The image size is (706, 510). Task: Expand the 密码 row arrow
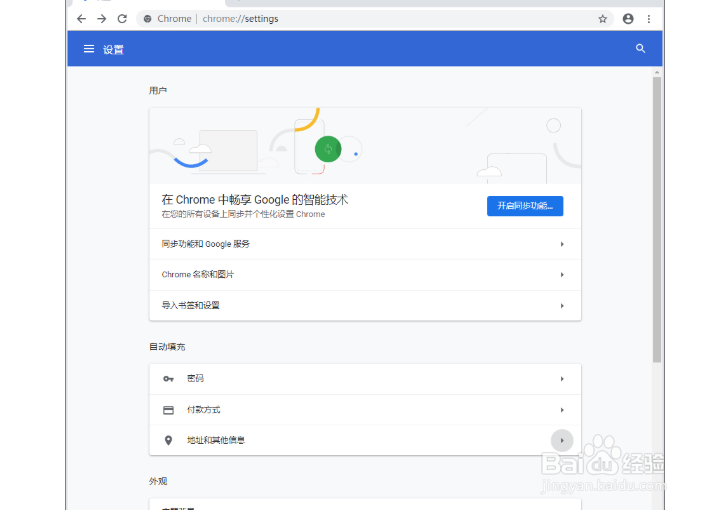(562, 379)
